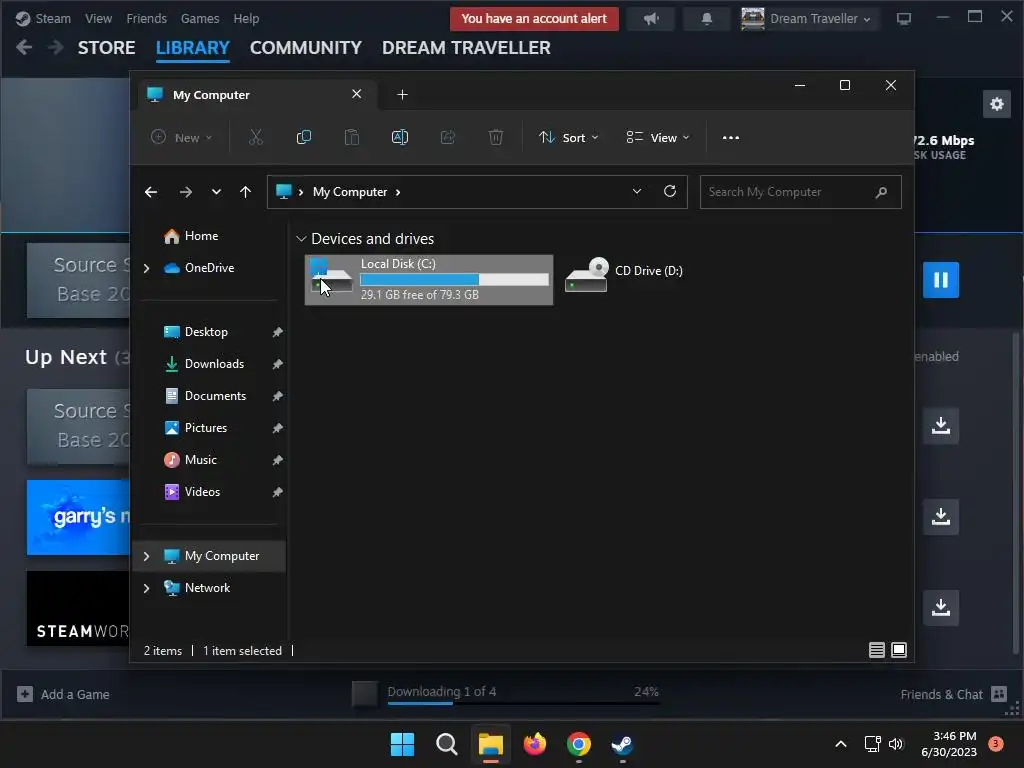Click Steam icon in the taskbar
Screen dimensions: 1024x768
[622, 744]
